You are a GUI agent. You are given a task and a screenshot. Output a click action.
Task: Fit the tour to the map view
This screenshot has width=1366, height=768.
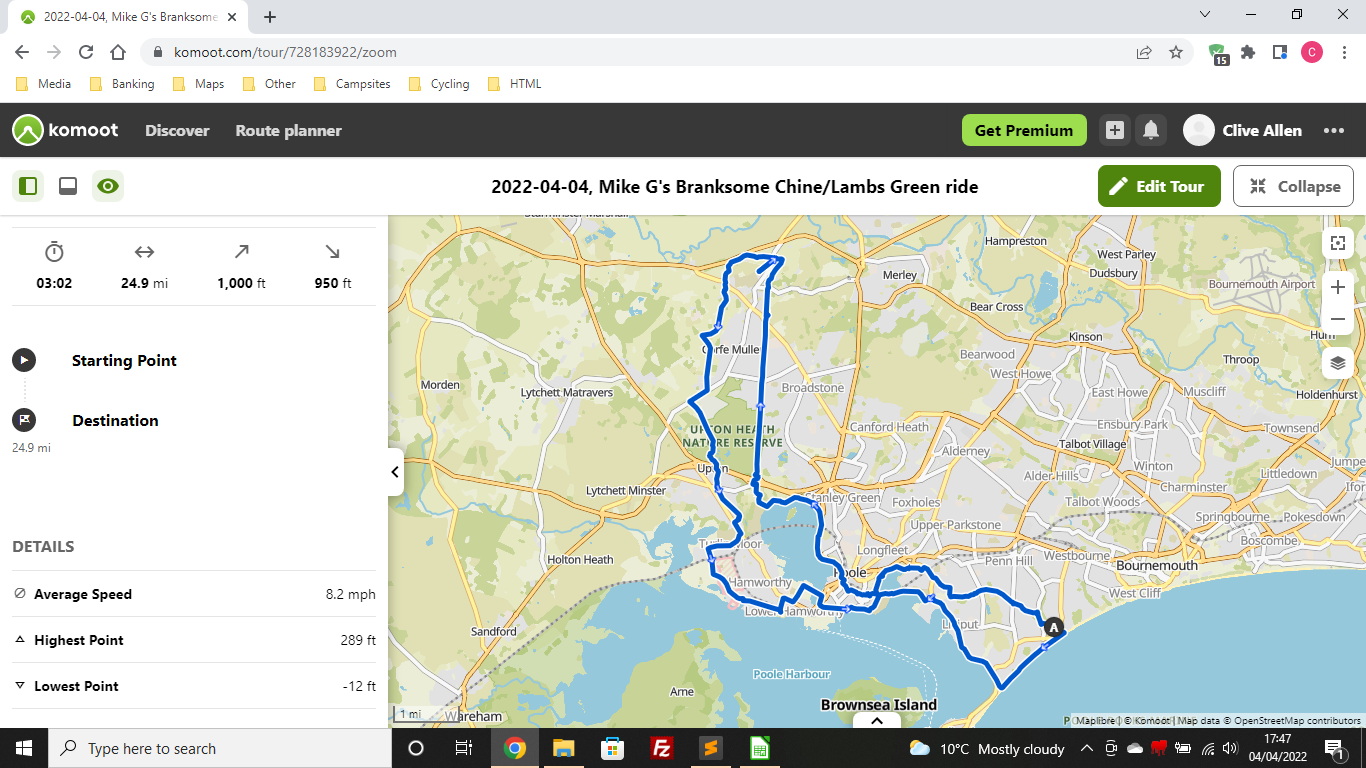1338,243
